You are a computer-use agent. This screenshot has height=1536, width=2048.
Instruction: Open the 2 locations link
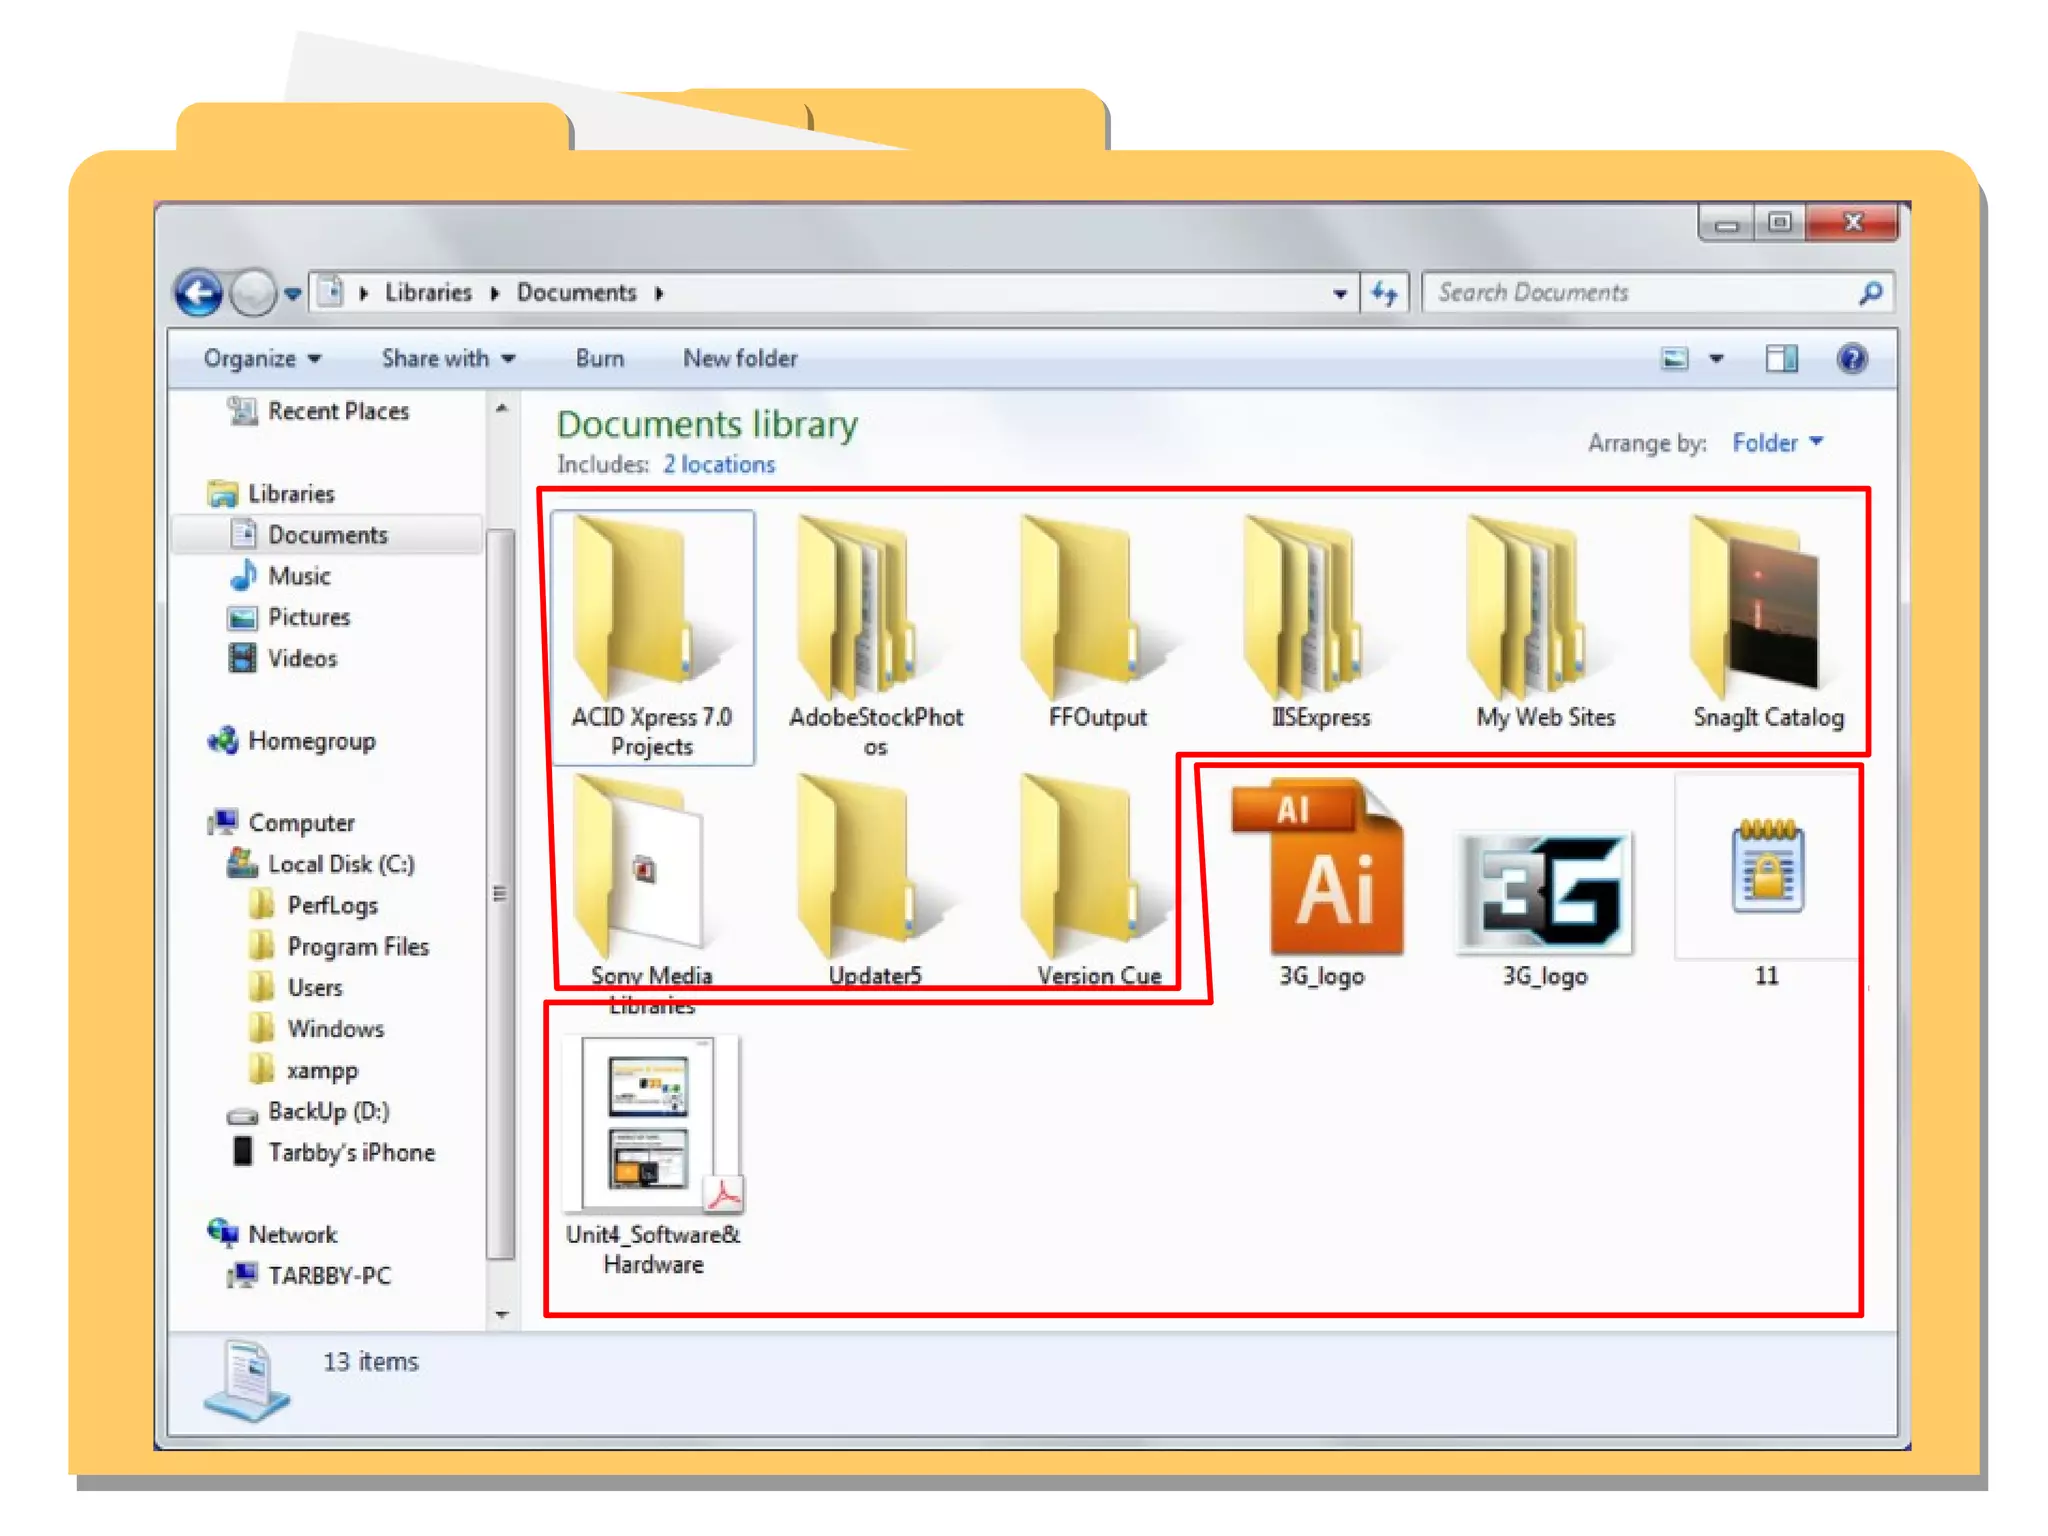click(x=719, y=464)
